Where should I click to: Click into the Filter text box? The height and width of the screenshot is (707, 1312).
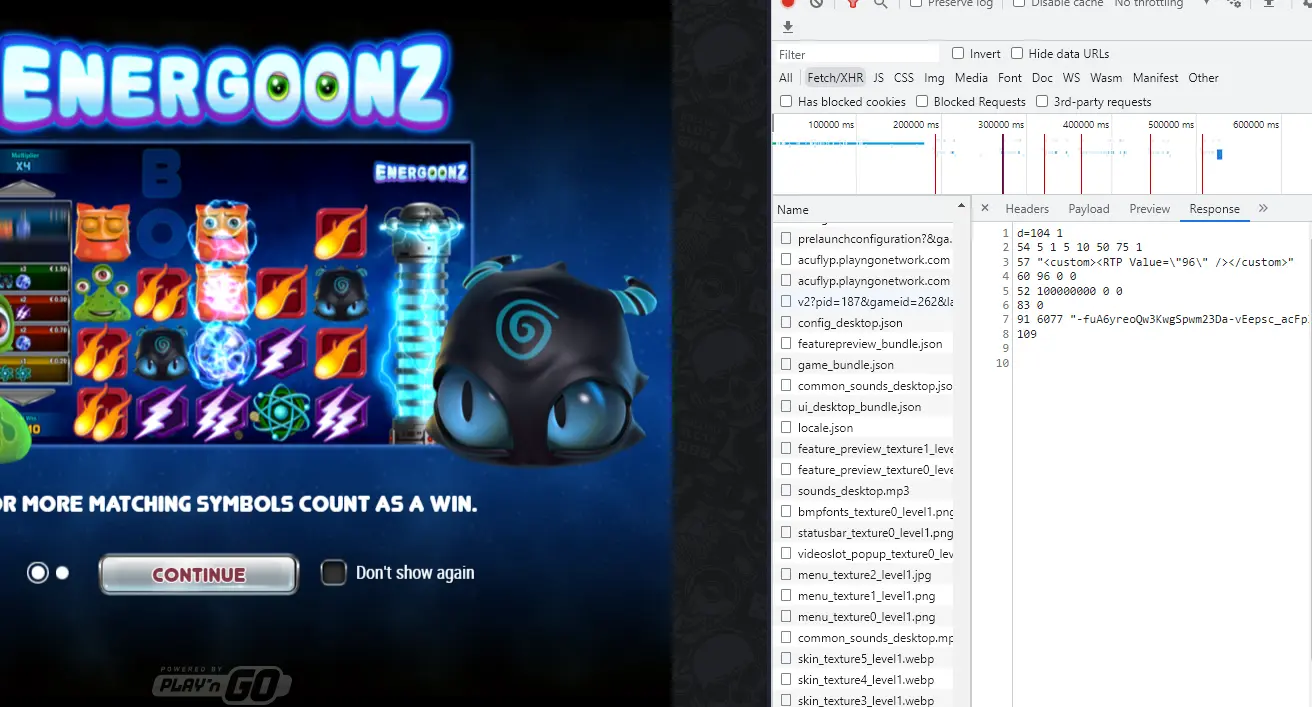click(857, 54)
